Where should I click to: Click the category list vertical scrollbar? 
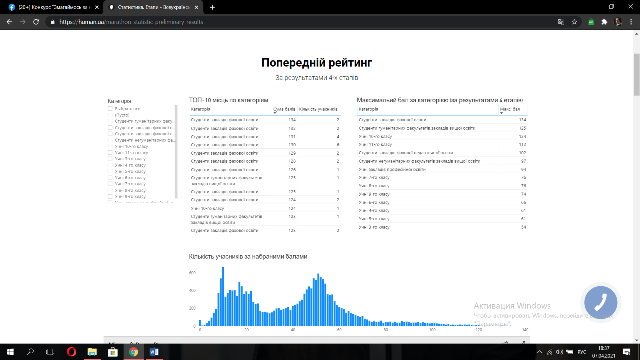176,152
